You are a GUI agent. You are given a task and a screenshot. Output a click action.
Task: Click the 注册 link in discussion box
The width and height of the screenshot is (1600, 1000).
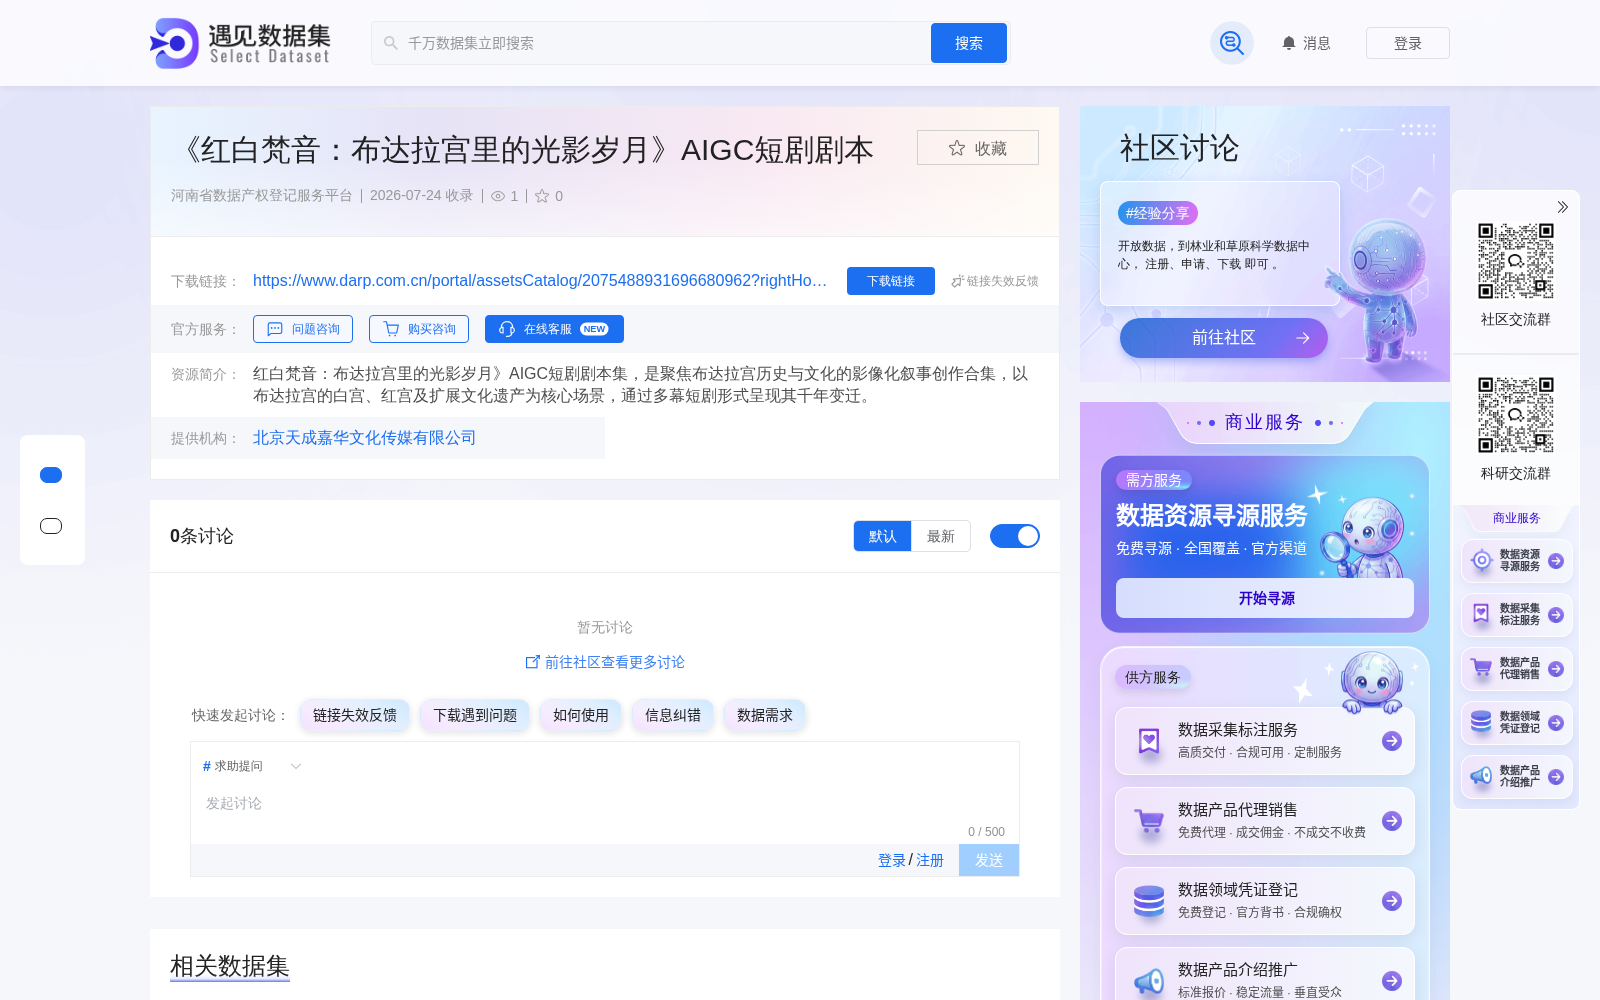(x=930, y=861)
